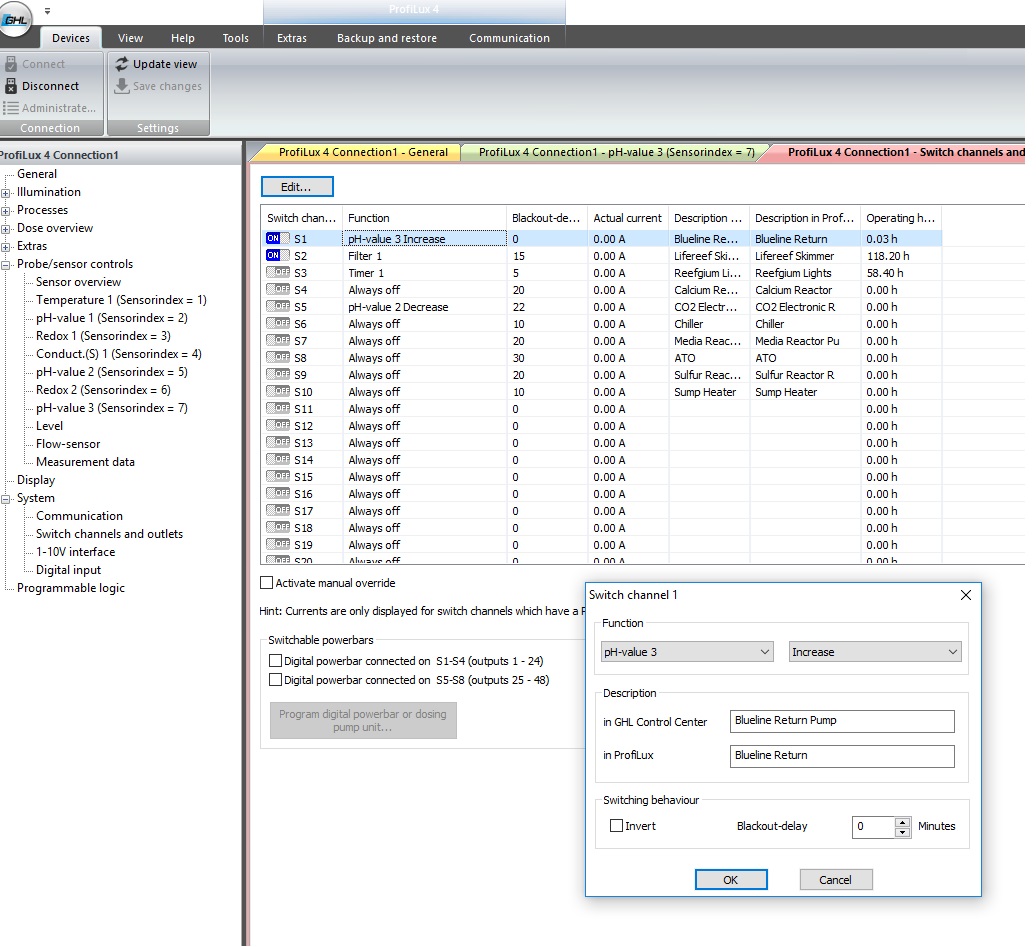
Task: Toggle the ON switch icon for S2
Action: click(x=278, y=256)
